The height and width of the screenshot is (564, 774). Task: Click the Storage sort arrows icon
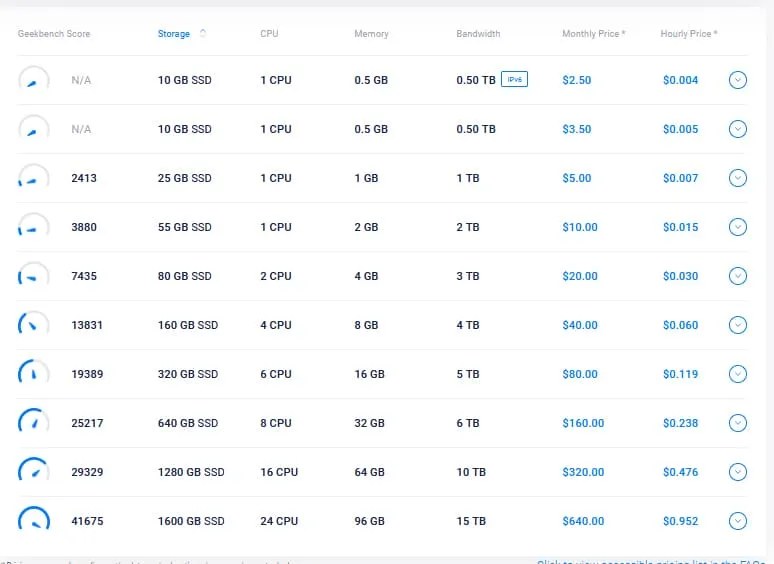tap(202, 33)
